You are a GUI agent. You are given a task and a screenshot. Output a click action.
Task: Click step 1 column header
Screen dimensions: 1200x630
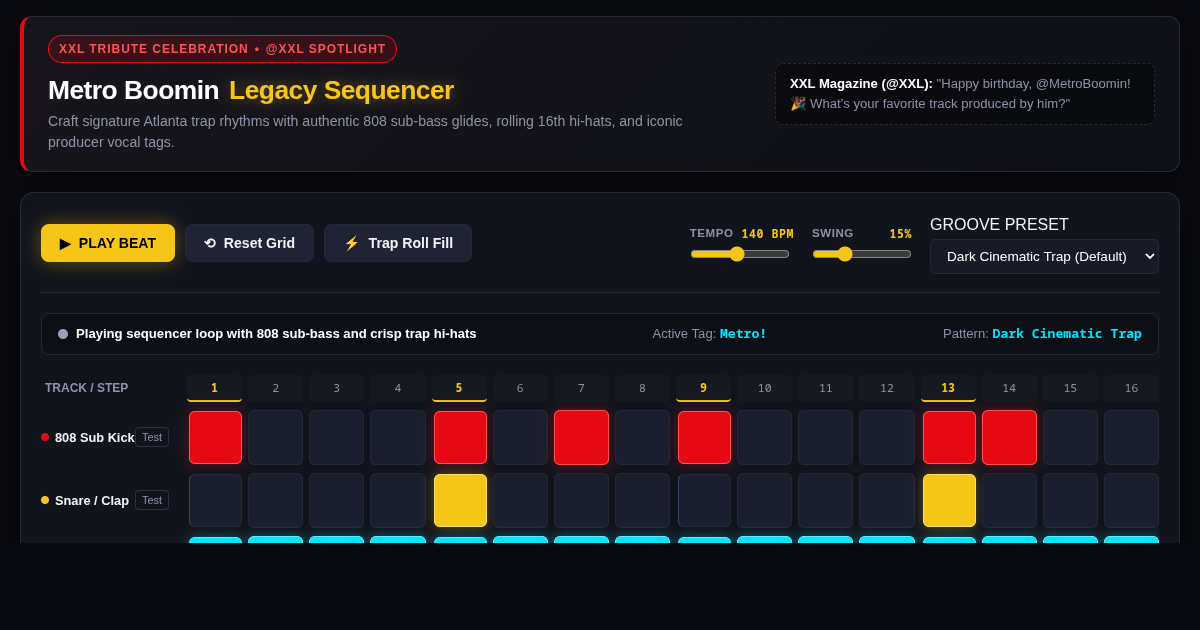[x=214, y=388]
